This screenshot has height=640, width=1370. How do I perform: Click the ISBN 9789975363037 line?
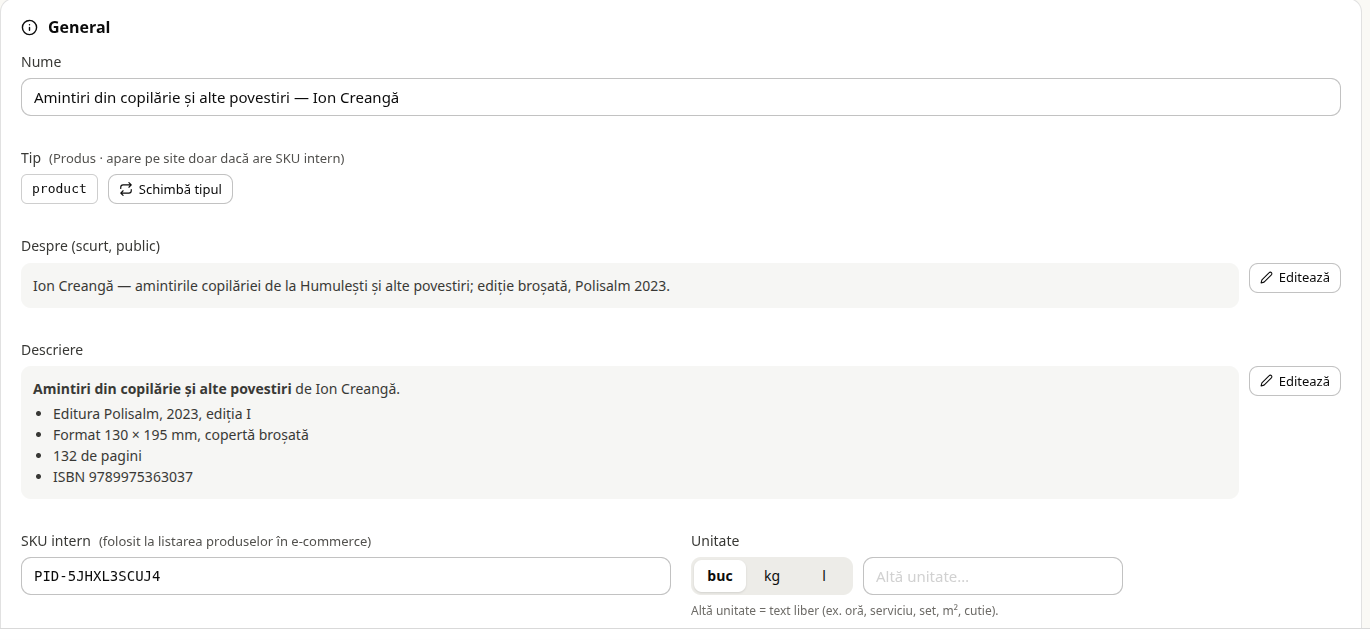tap(123, 477)
